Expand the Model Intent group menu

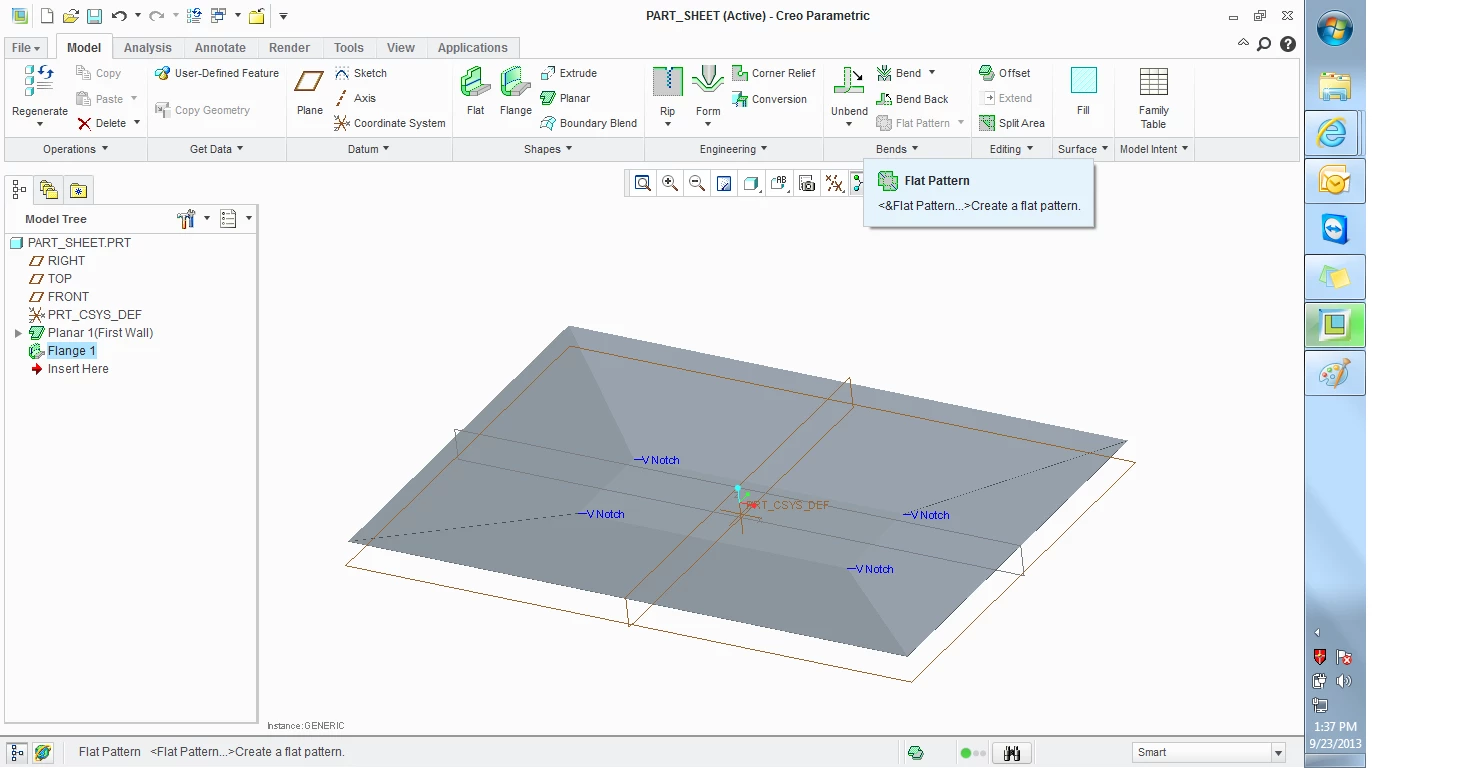pyautogui.click(x=1155, y=149)
